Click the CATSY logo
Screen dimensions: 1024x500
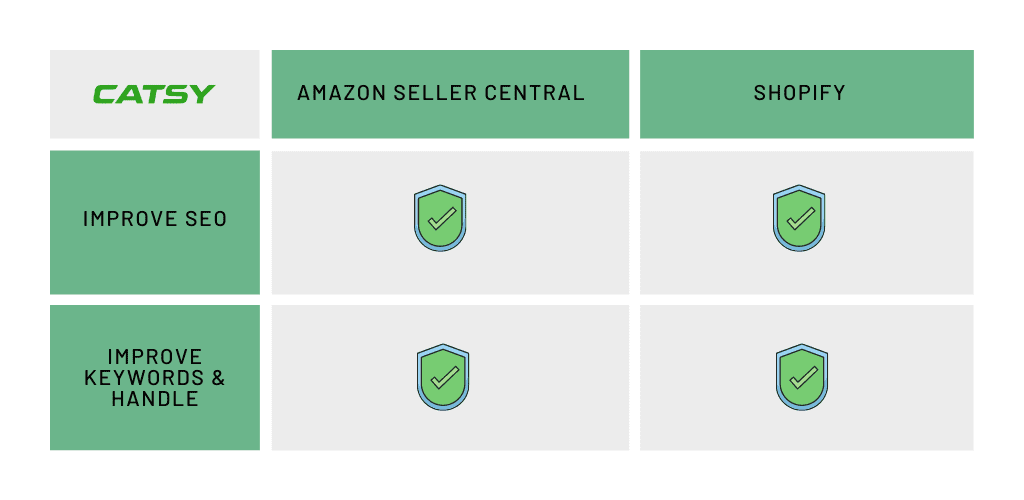click(154, 94)
